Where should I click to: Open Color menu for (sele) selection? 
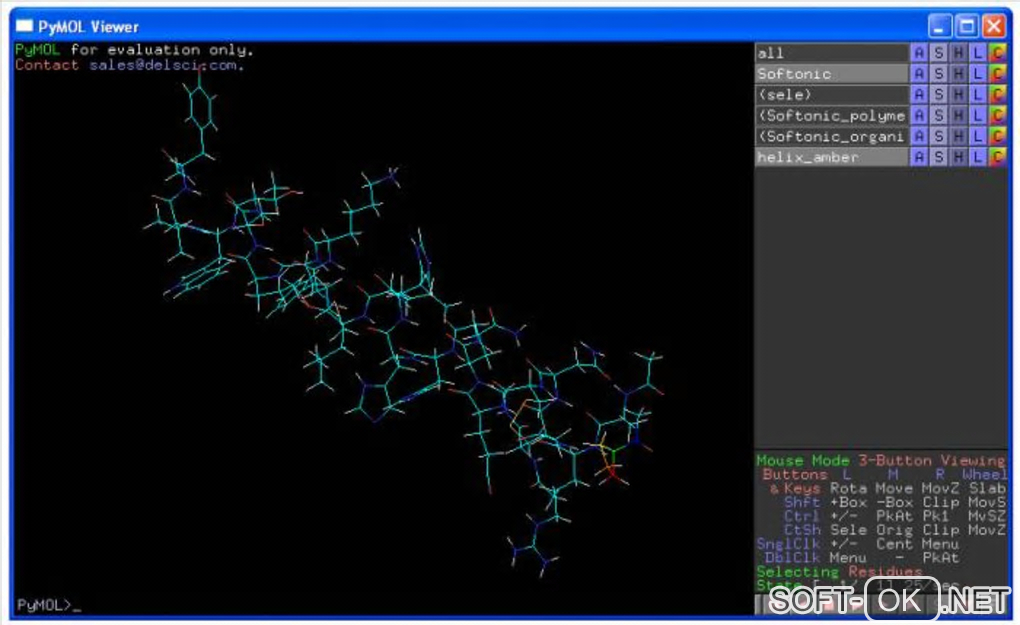(997, 94)
